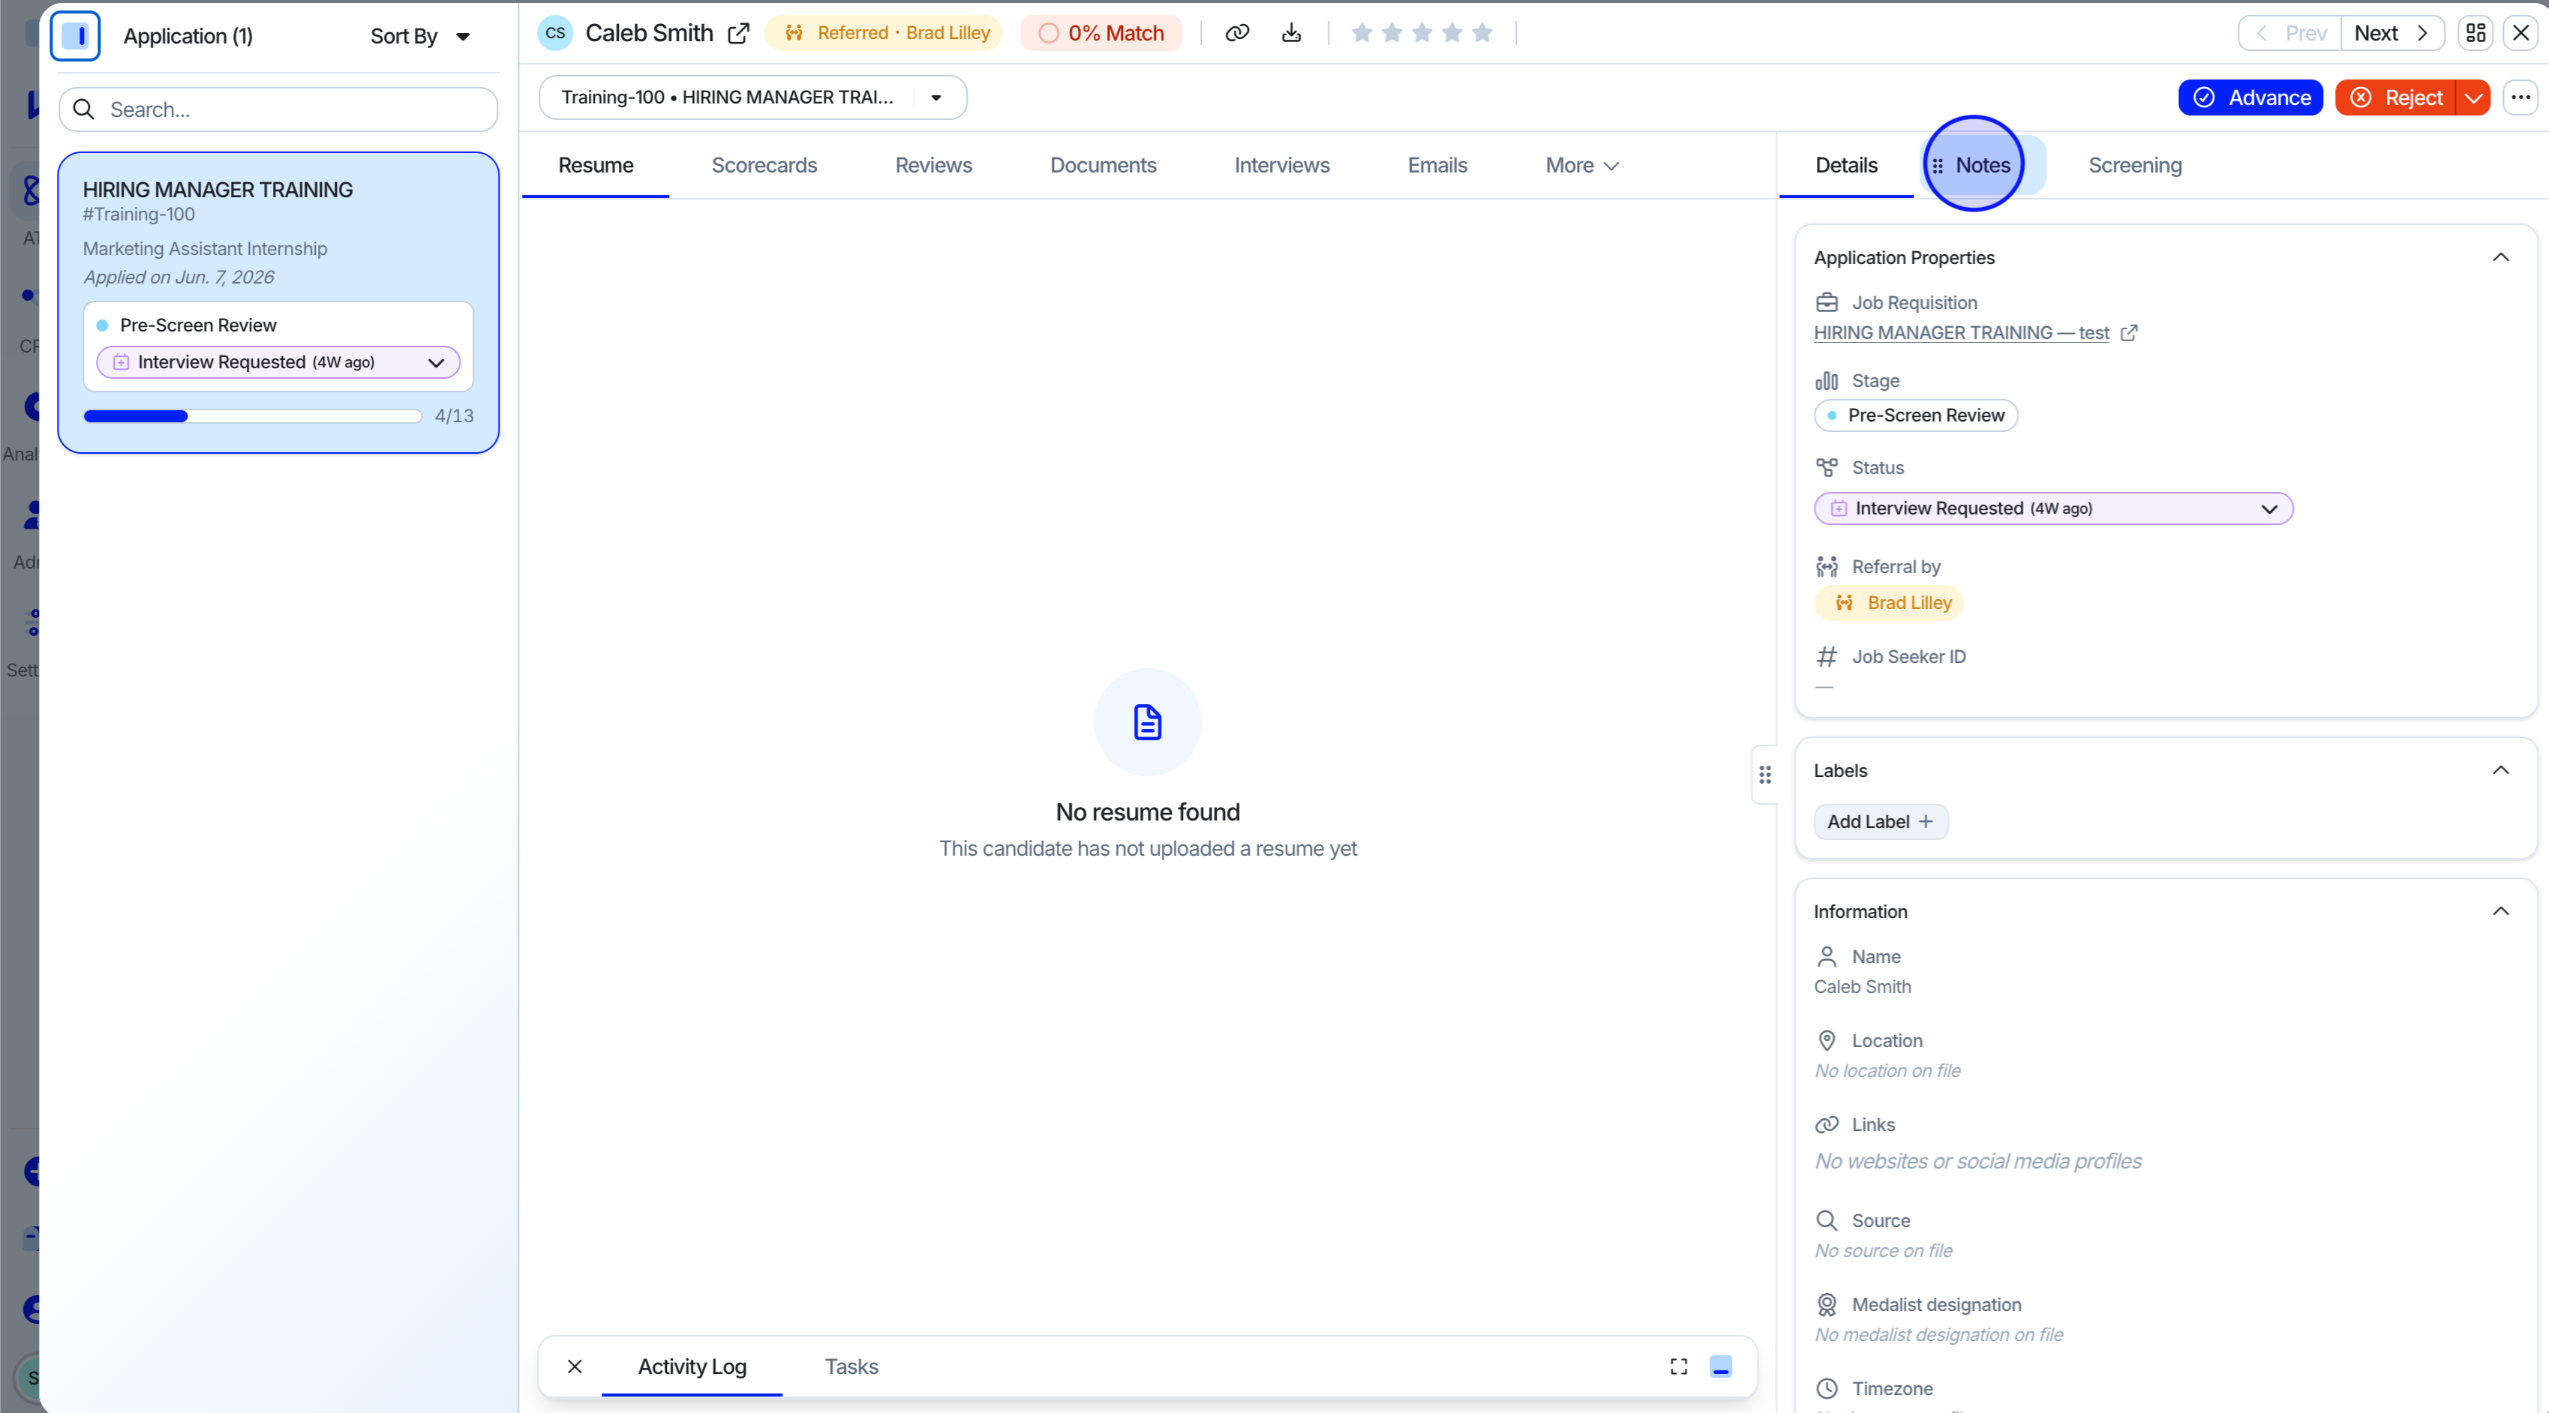Screen dimensions: 2549x1413
Task: Click the 0% Match badge
Action: coord(1101,33)
